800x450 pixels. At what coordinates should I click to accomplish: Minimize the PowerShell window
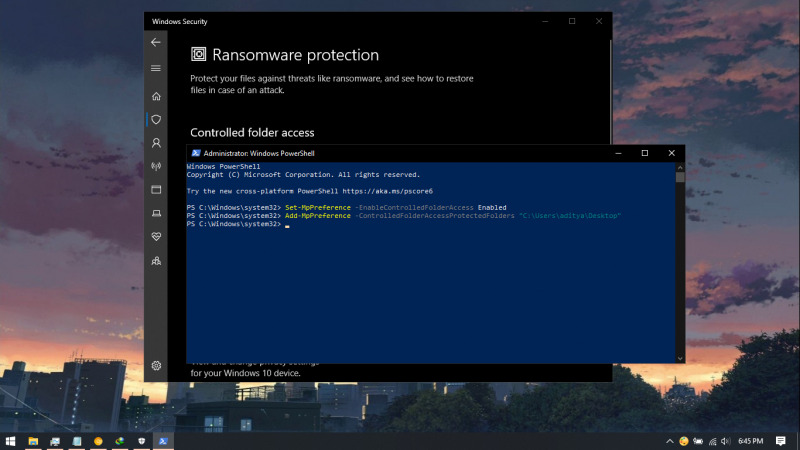tap(618, 153)
